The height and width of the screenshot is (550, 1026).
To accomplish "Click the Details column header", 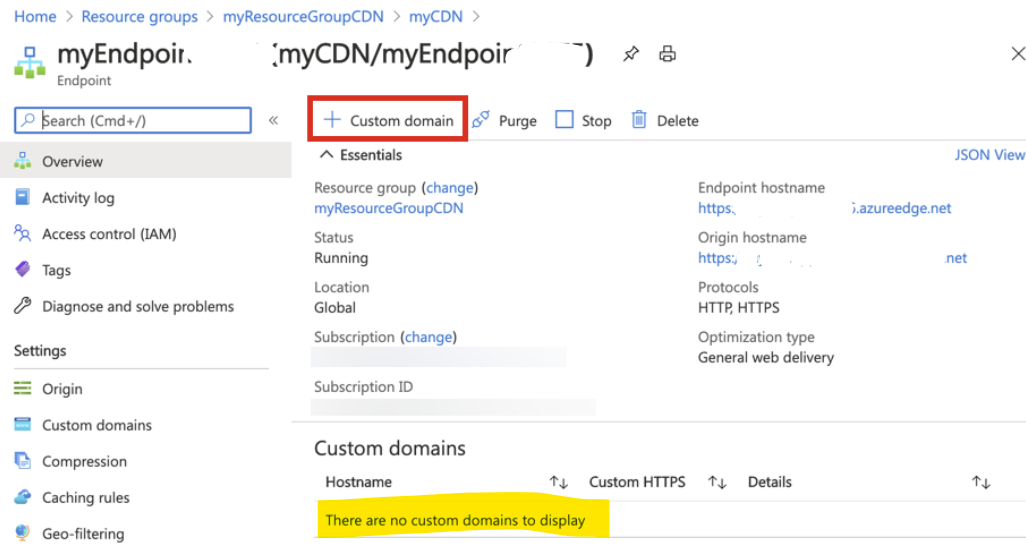I will pos(770,482).
